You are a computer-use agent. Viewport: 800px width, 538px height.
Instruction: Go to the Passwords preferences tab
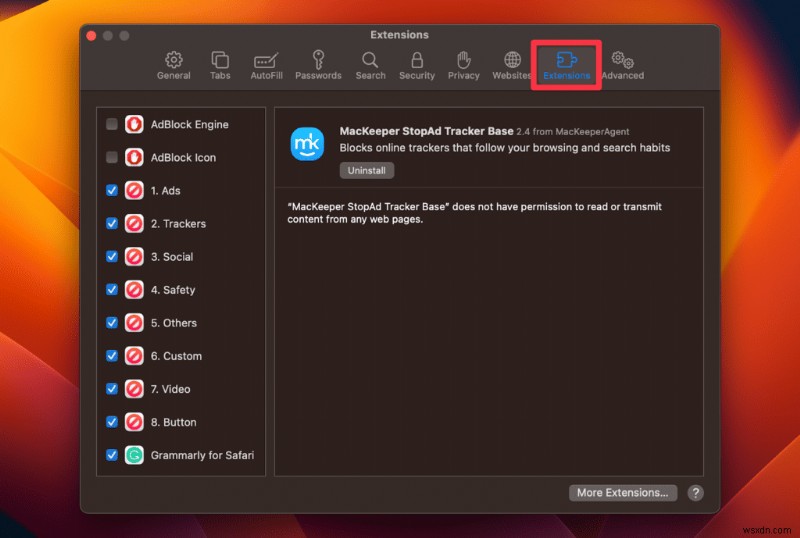(x=318, y=65)
